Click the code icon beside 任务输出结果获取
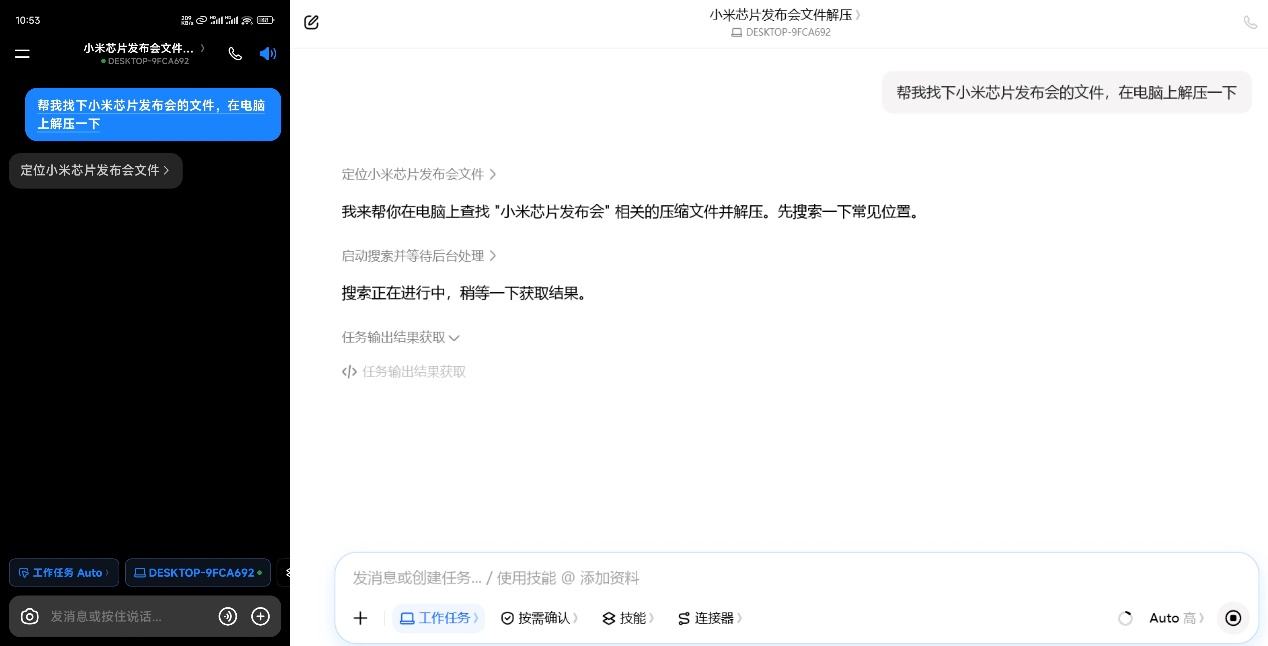Viewport: 1268px width, 646px height. (349, 372)
